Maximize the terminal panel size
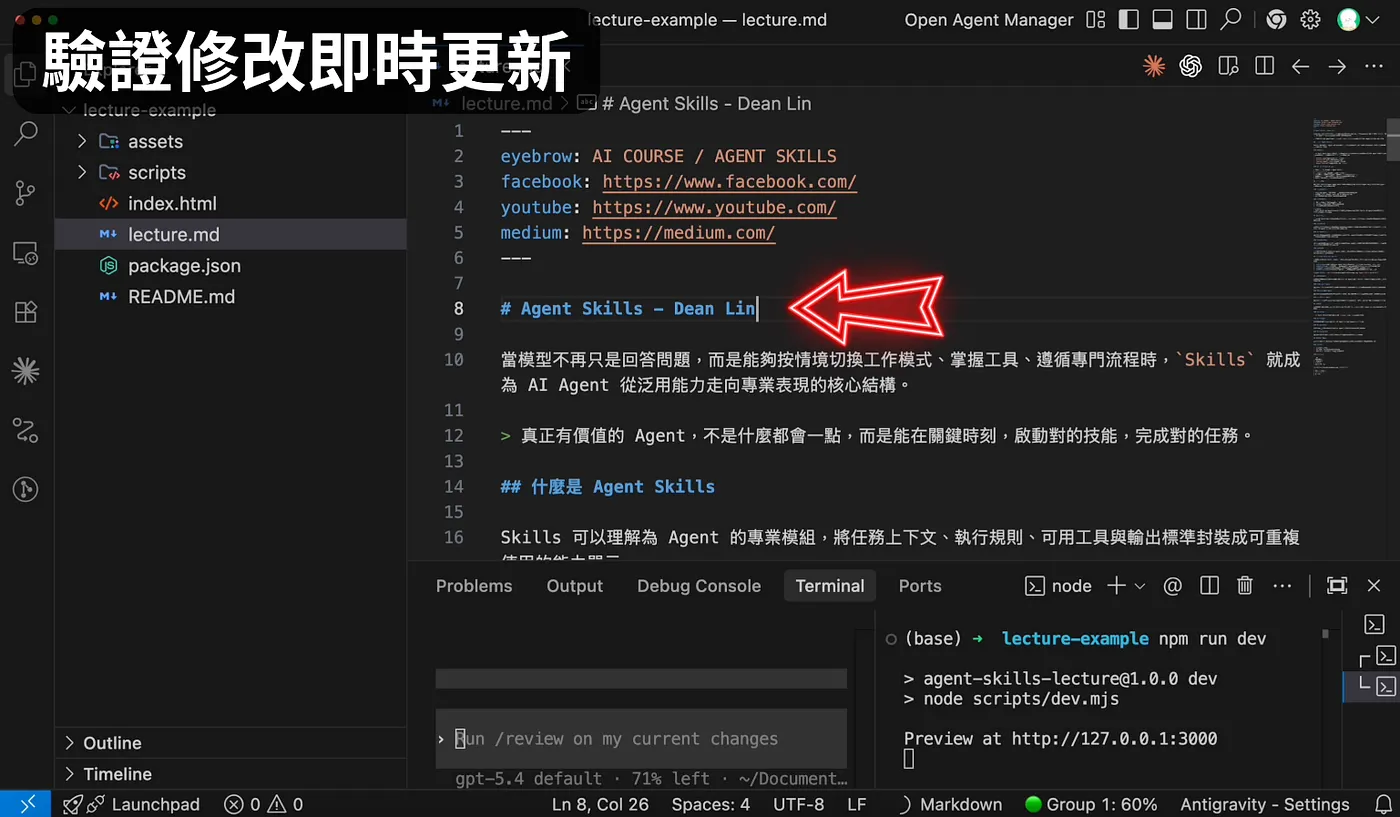This screenshot has height=817, width=1400. (x=1336, y=586)
